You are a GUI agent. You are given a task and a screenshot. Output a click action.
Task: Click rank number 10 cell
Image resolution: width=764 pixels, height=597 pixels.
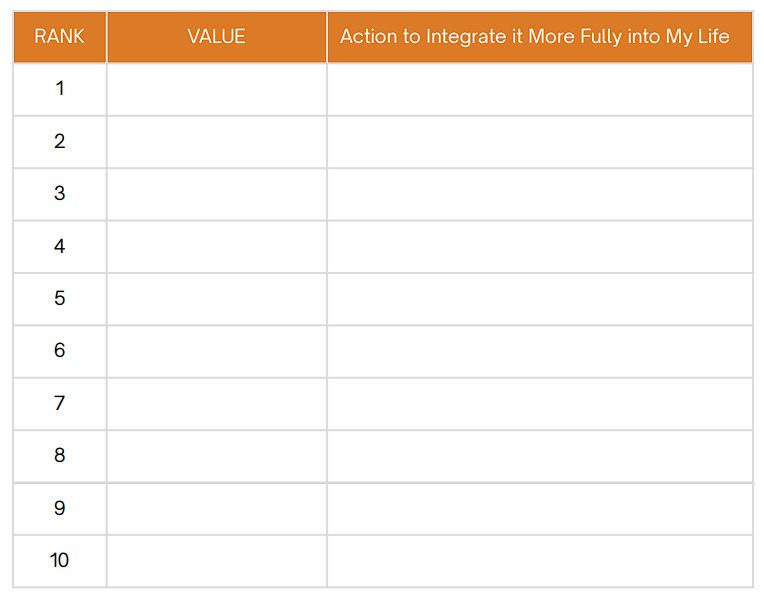59,561
